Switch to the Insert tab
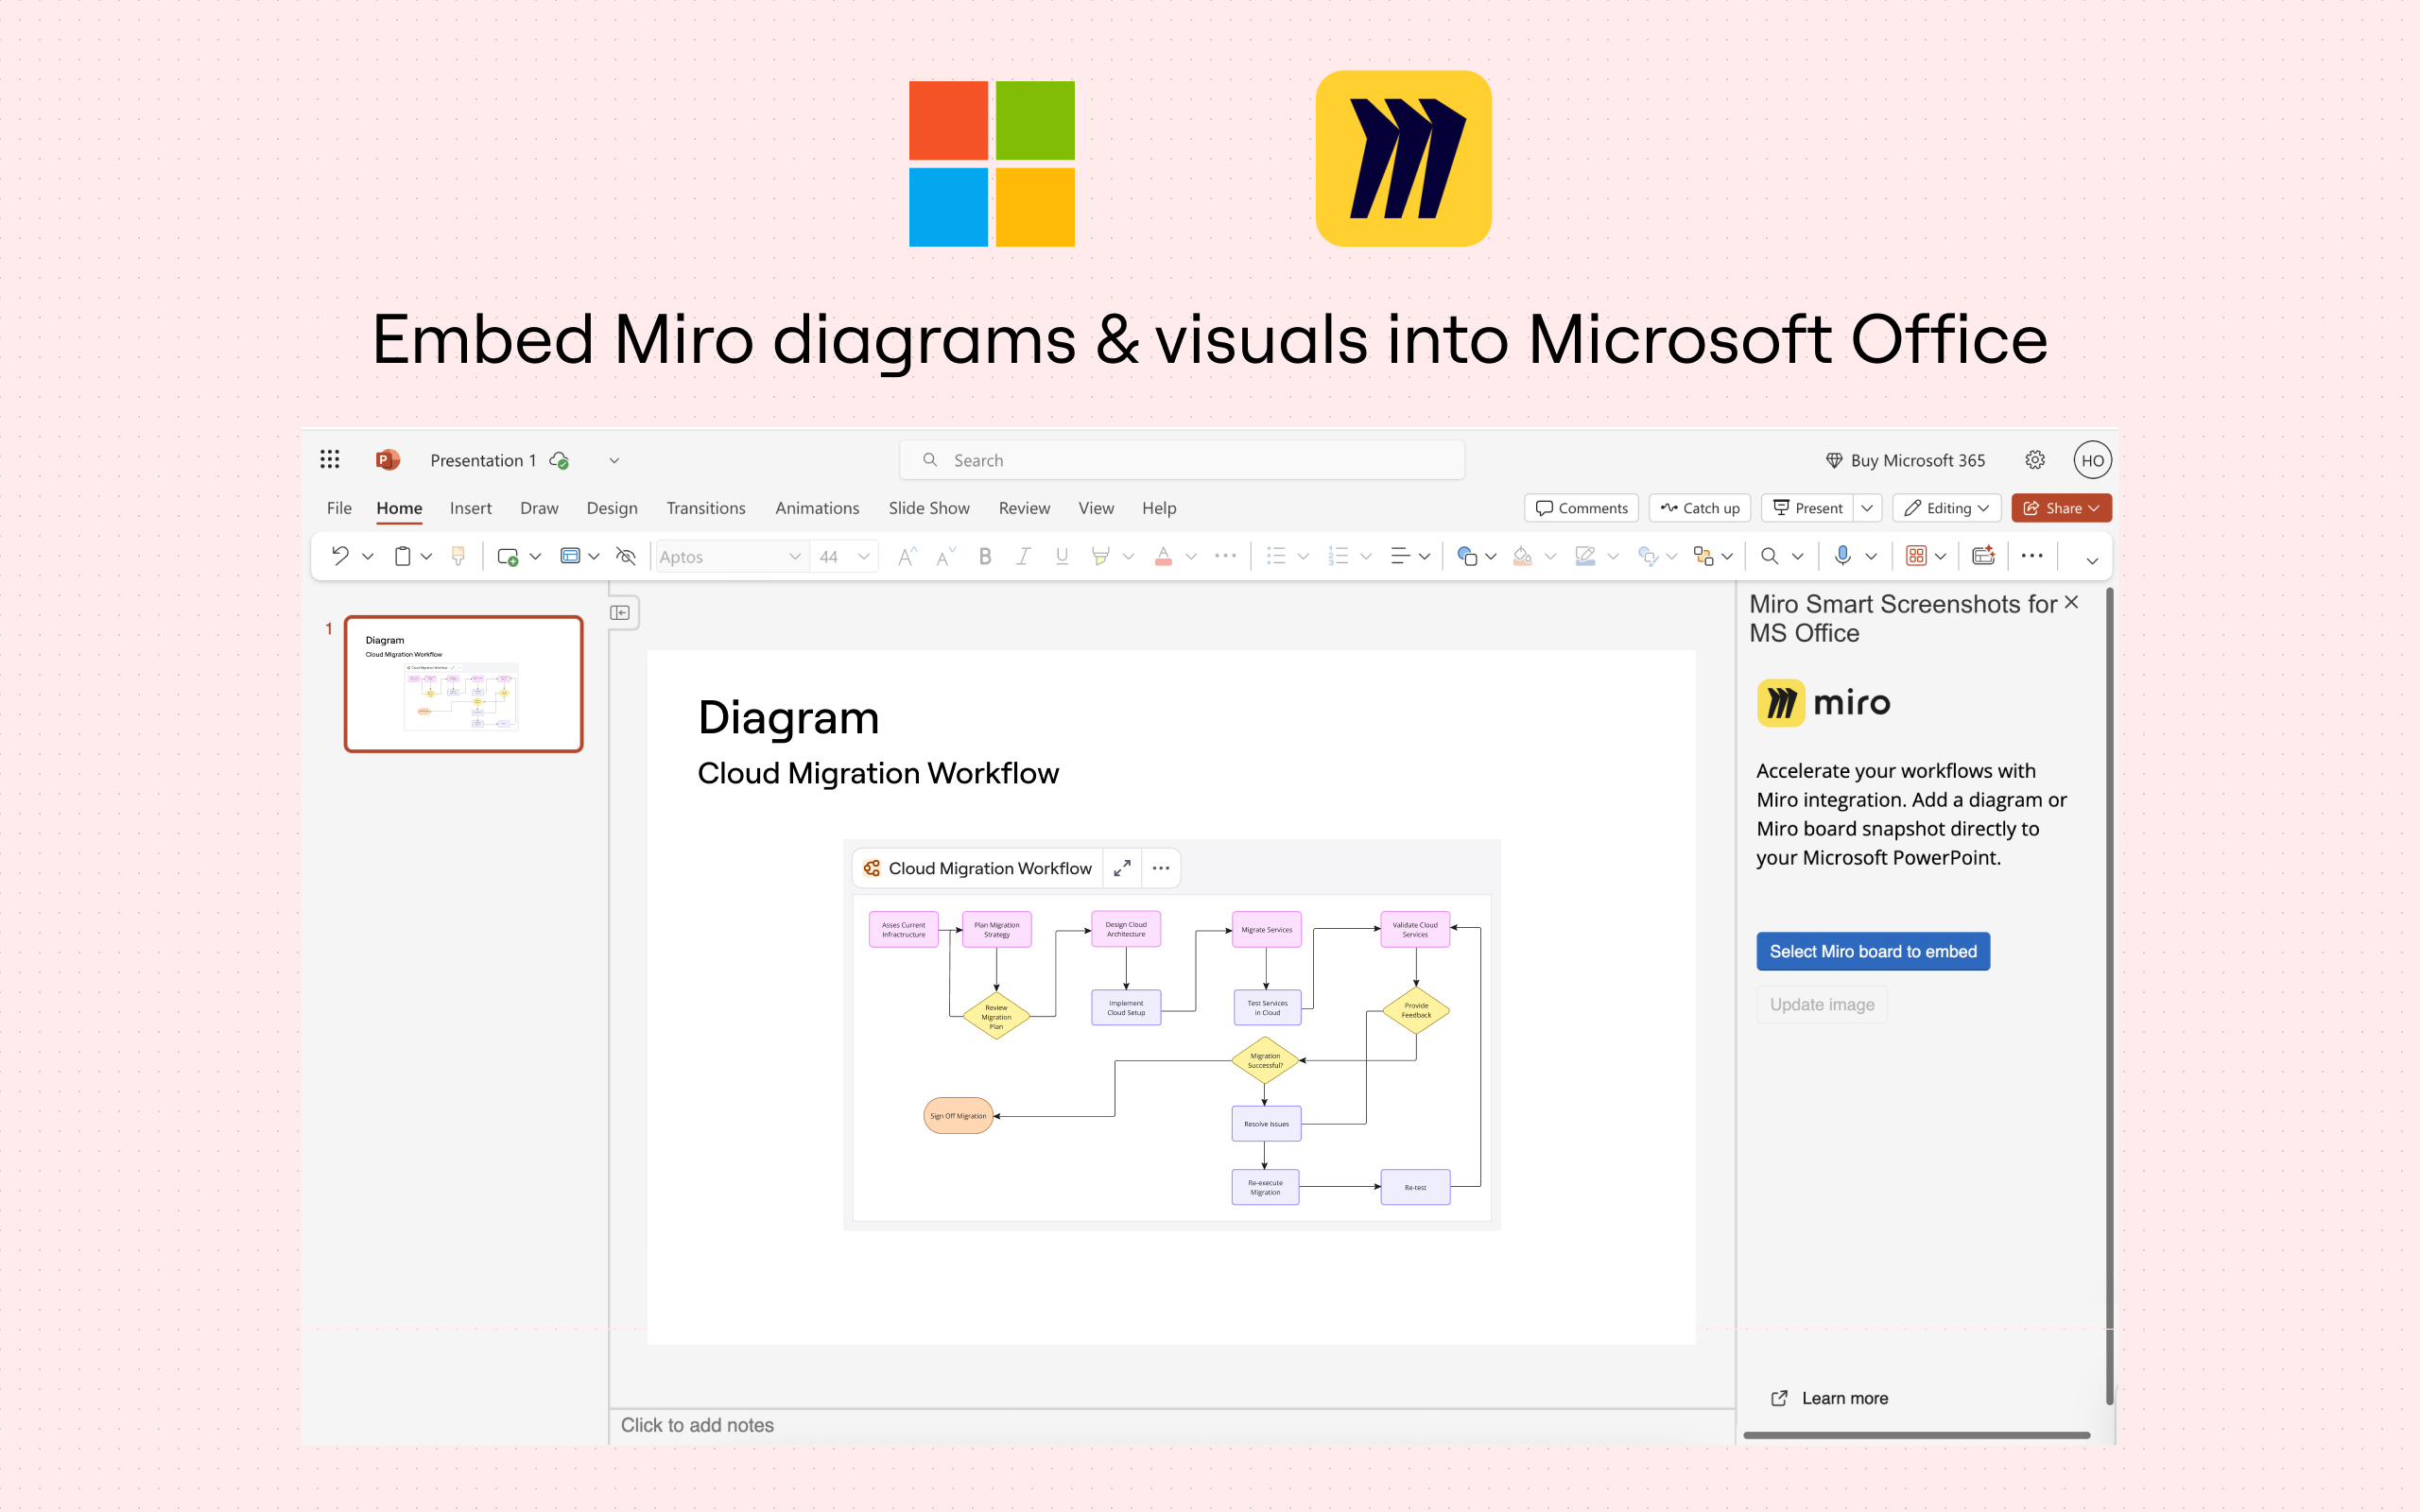The height and width of the screenshot is (1512, 2420). pyautogui.click(x=470, y=508)
